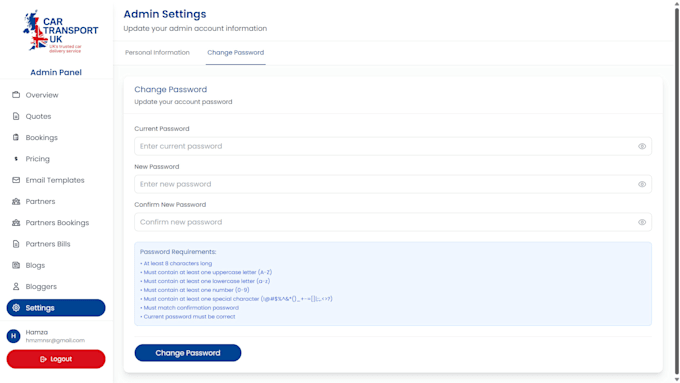Click the Partners Bills icon
This screenshot has width=680, height=383.
16,244
